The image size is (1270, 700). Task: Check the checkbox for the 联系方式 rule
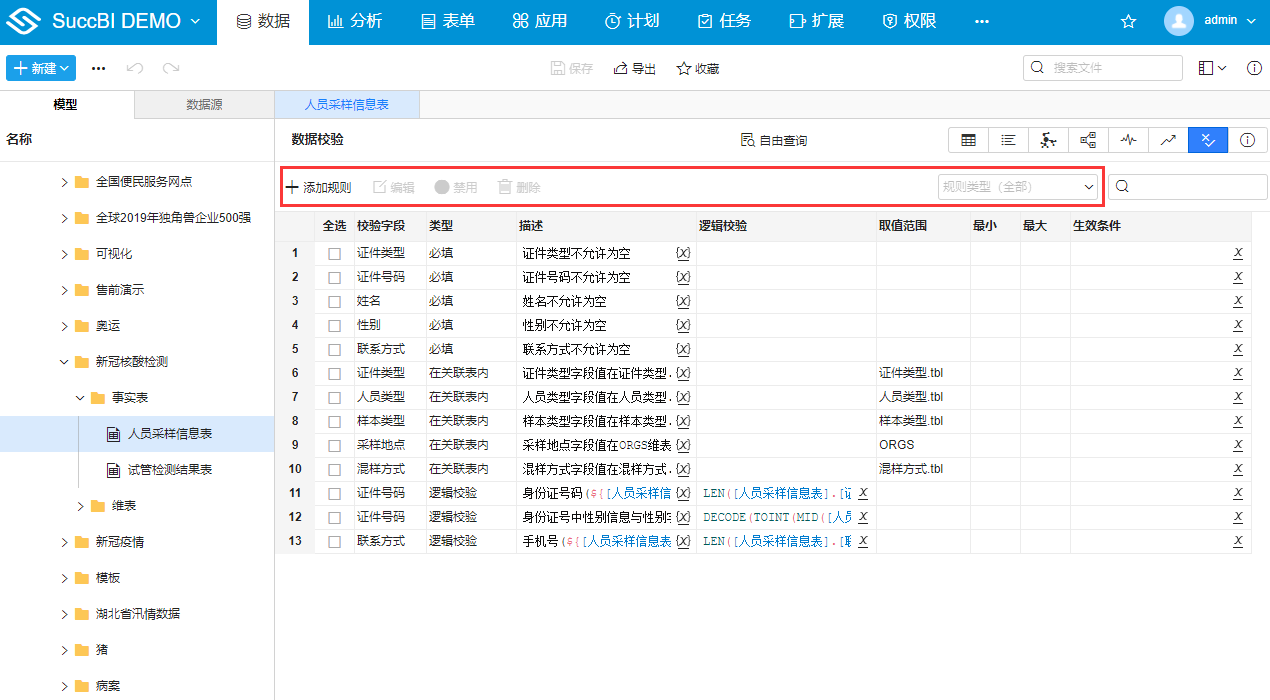(x=336, y=348)
